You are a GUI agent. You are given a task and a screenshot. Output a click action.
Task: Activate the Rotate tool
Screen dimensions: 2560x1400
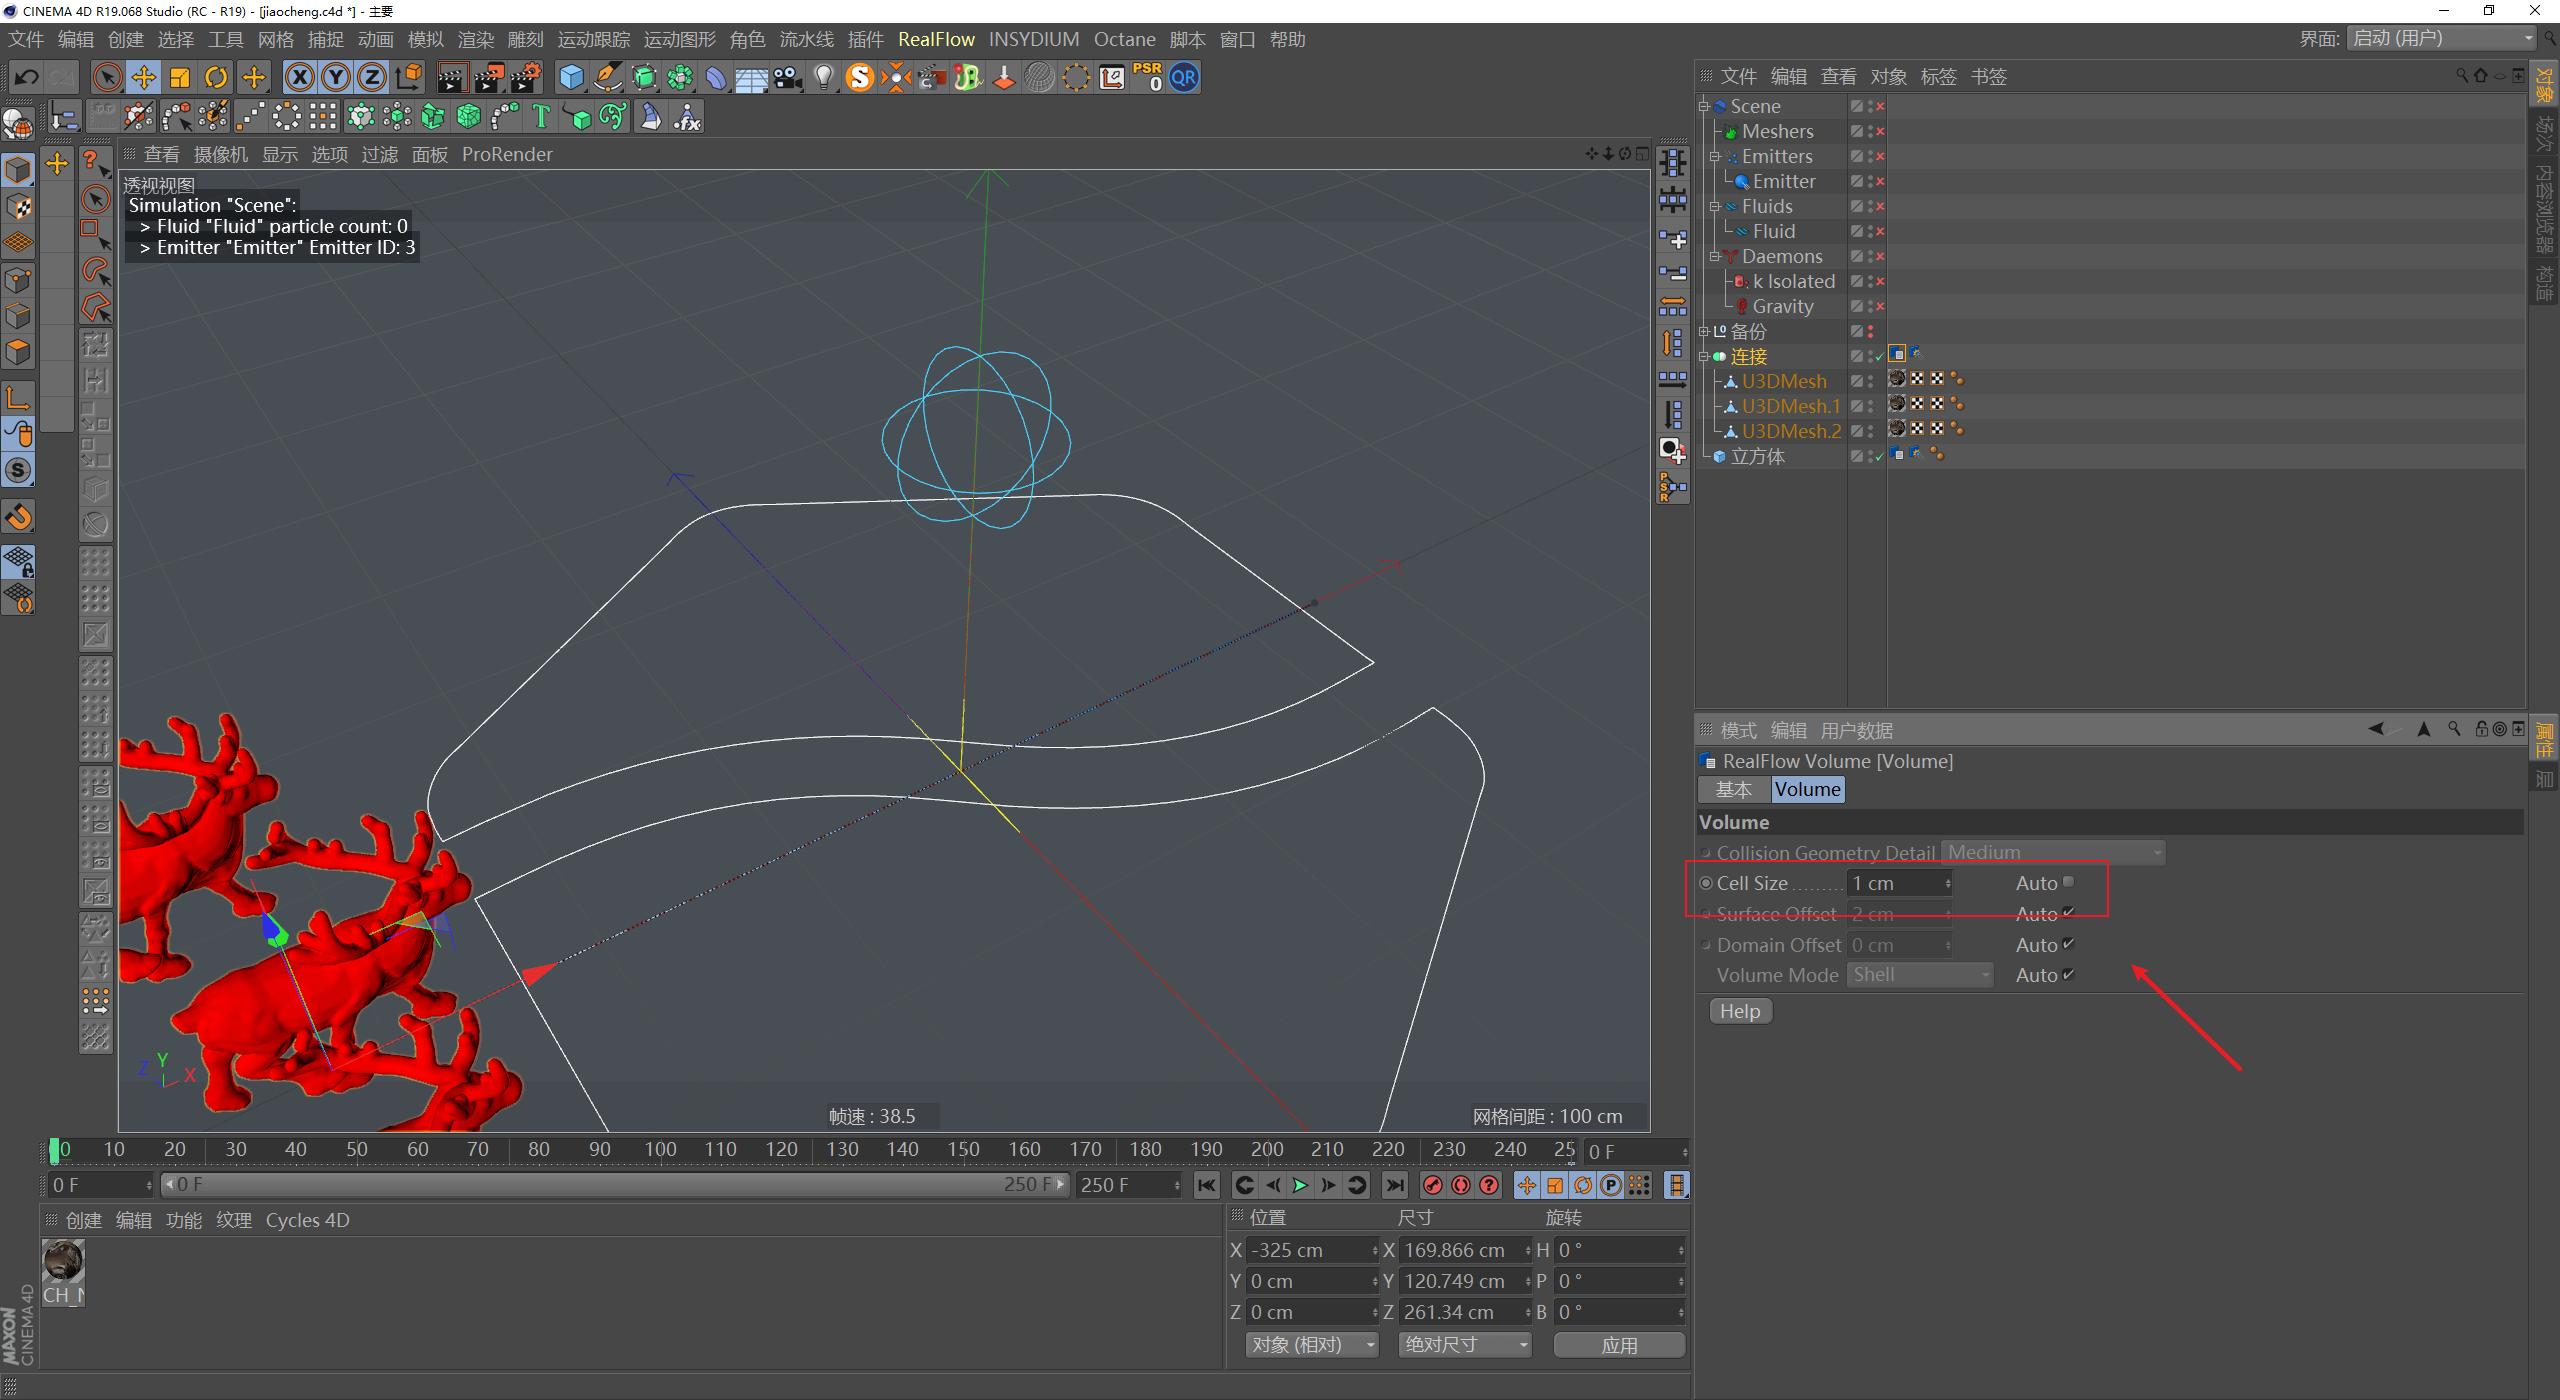[x=216, y=77]
